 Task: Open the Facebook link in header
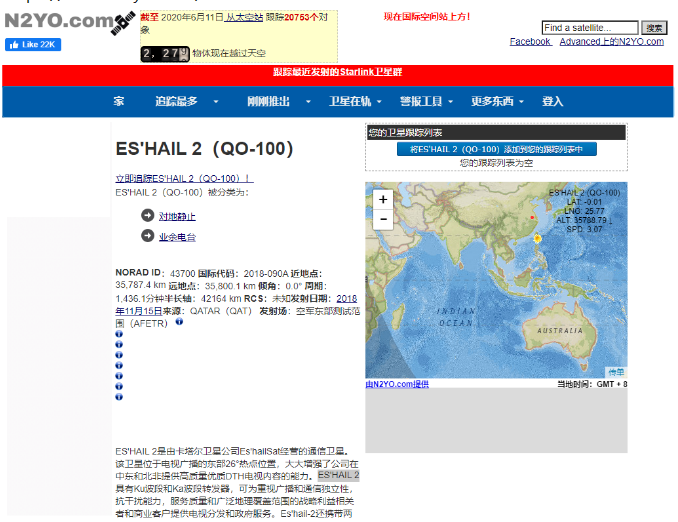point(530,42)
